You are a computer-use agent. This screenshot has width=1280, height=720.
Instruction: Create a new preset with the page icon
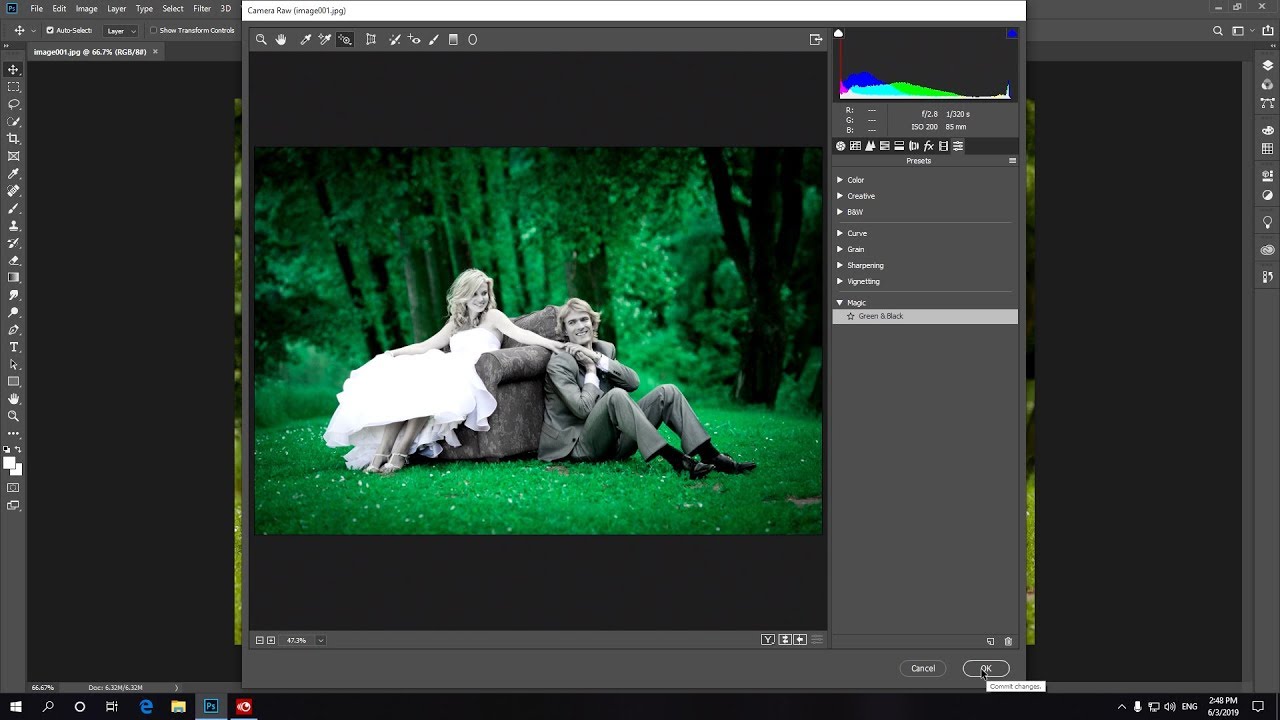(991, 641)
